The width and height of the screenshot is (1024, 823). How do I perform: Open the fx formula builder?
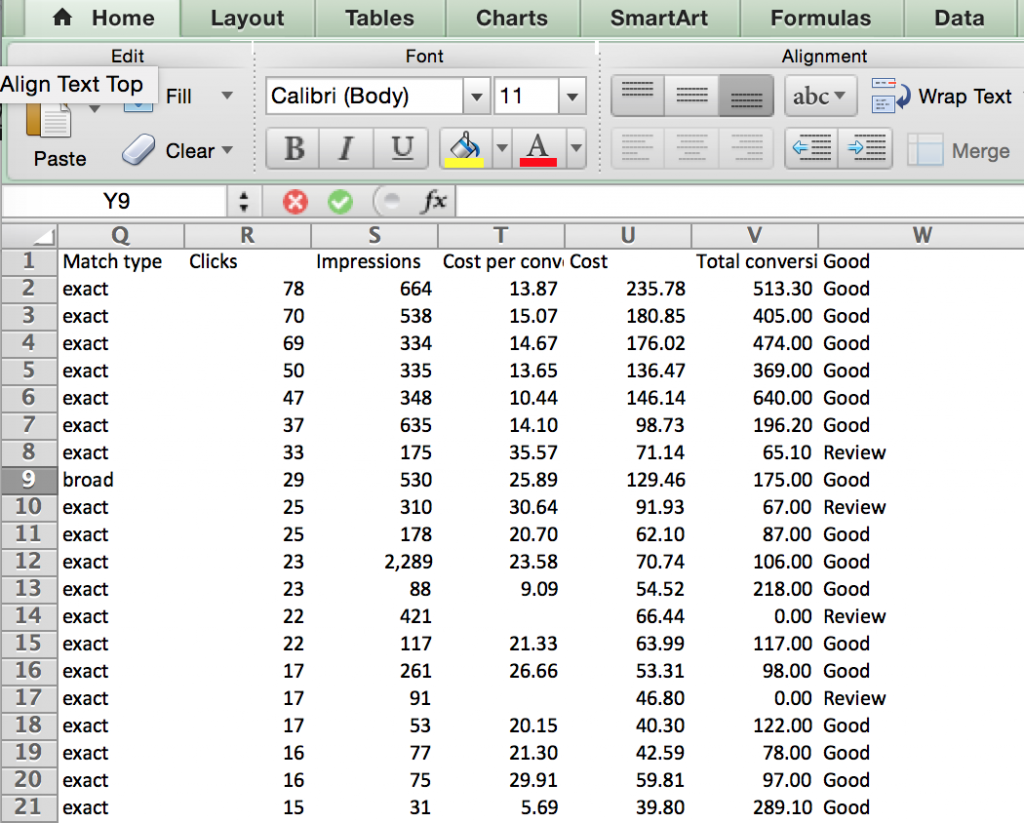pos(434,201)
